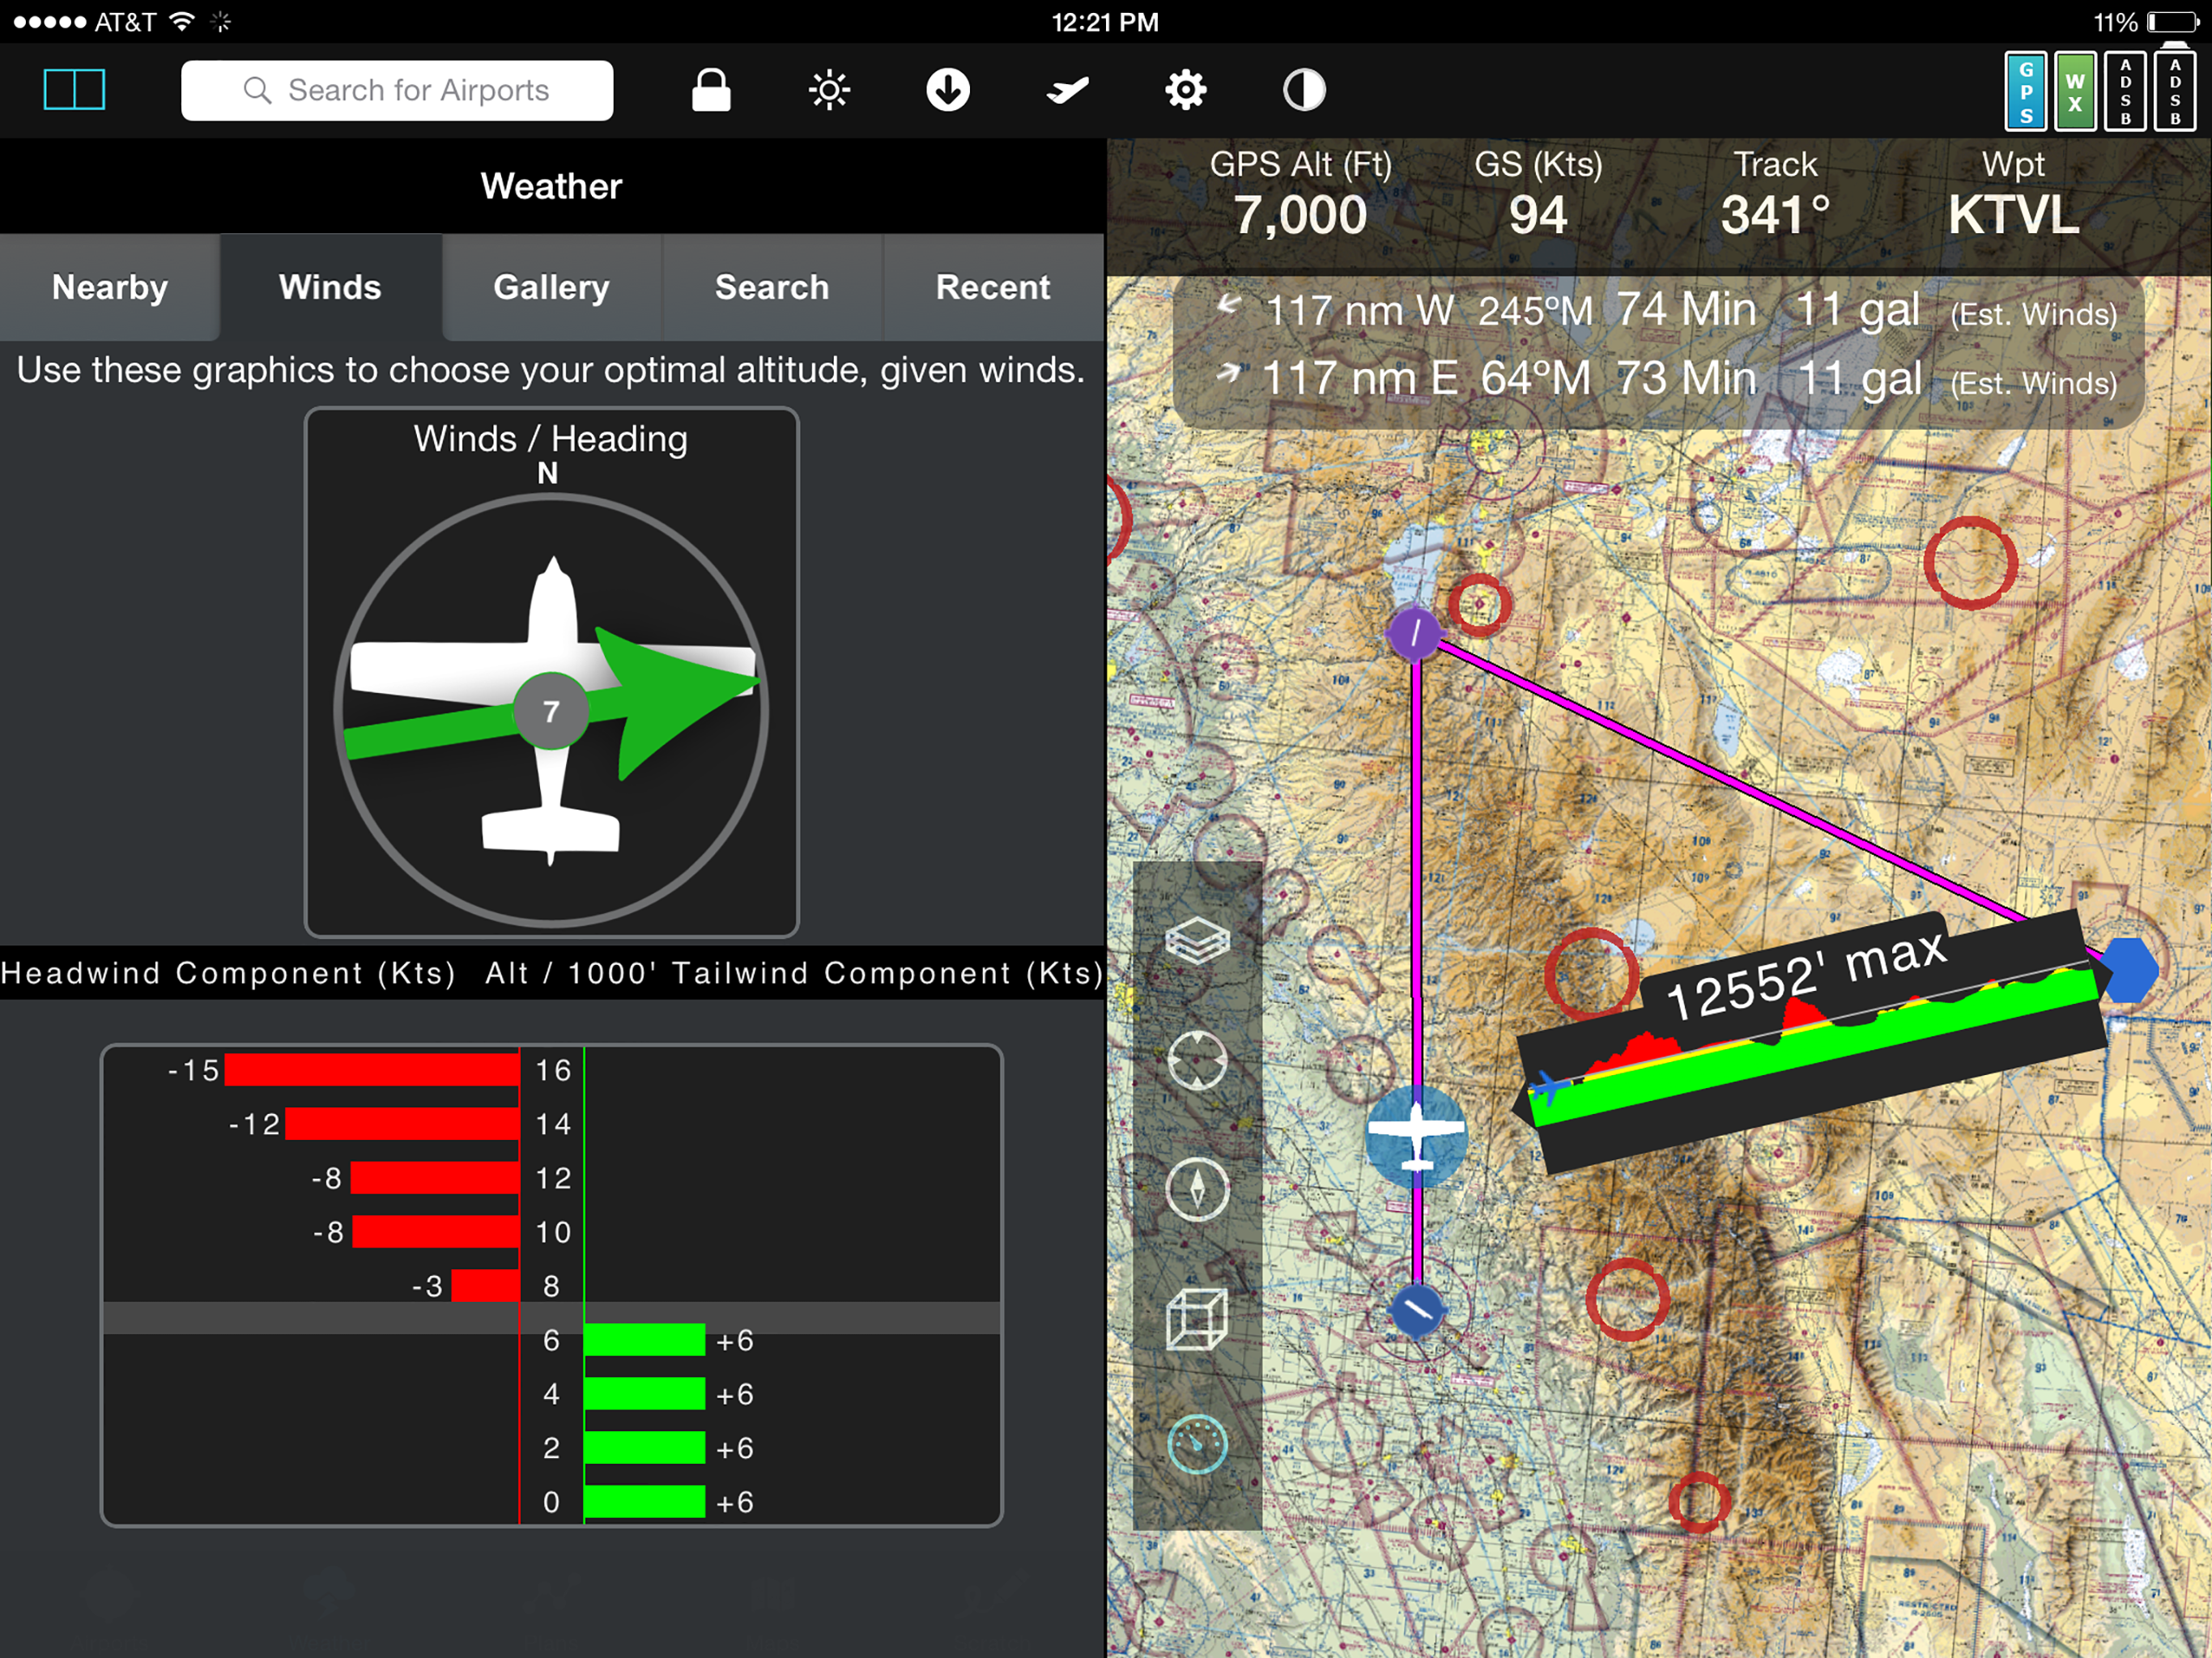Toggle the split-screen view icon
The width and height of the screenshot is (2212, 1658).
tap(74, 90)
